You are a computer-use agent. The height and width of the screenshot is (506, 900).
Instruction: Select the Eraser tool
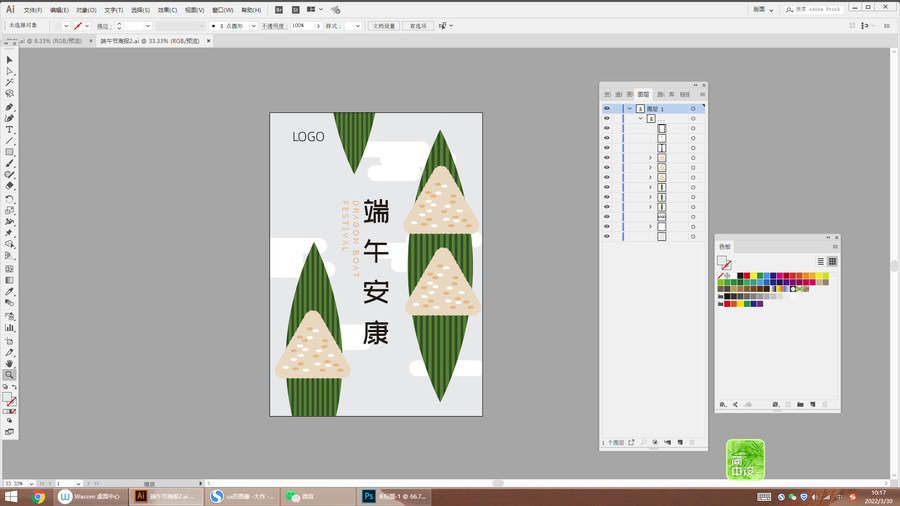click(9, 186)
